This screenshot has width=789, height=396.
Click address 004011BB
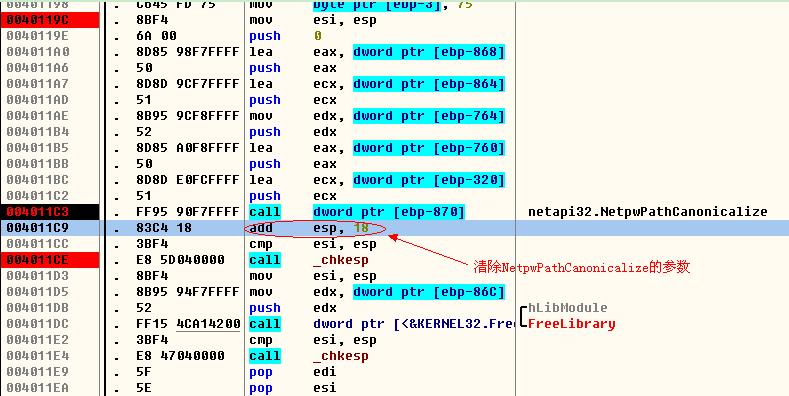(x=38, y=164)
